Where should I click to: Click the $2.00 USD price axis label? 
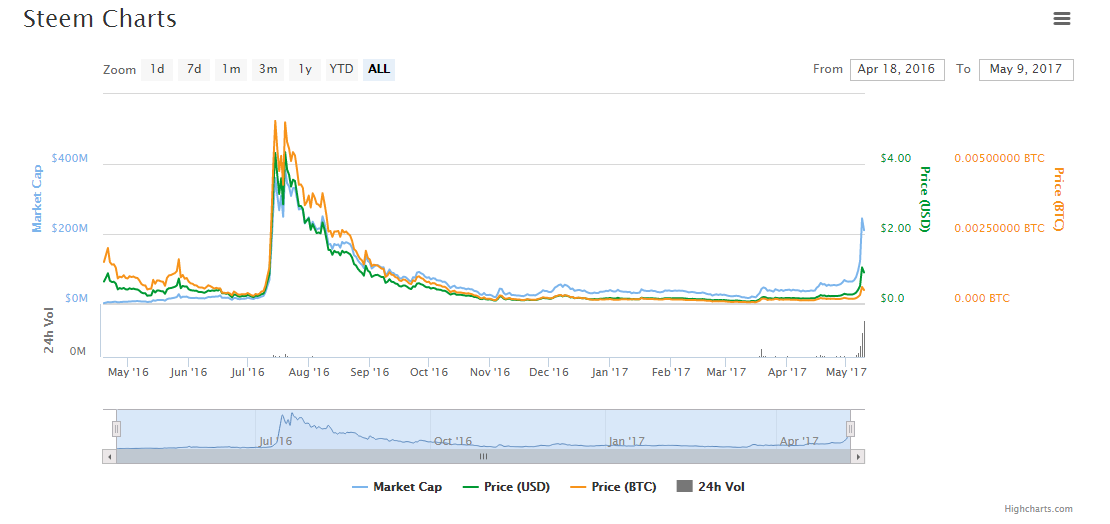click(x=896, y=229)
